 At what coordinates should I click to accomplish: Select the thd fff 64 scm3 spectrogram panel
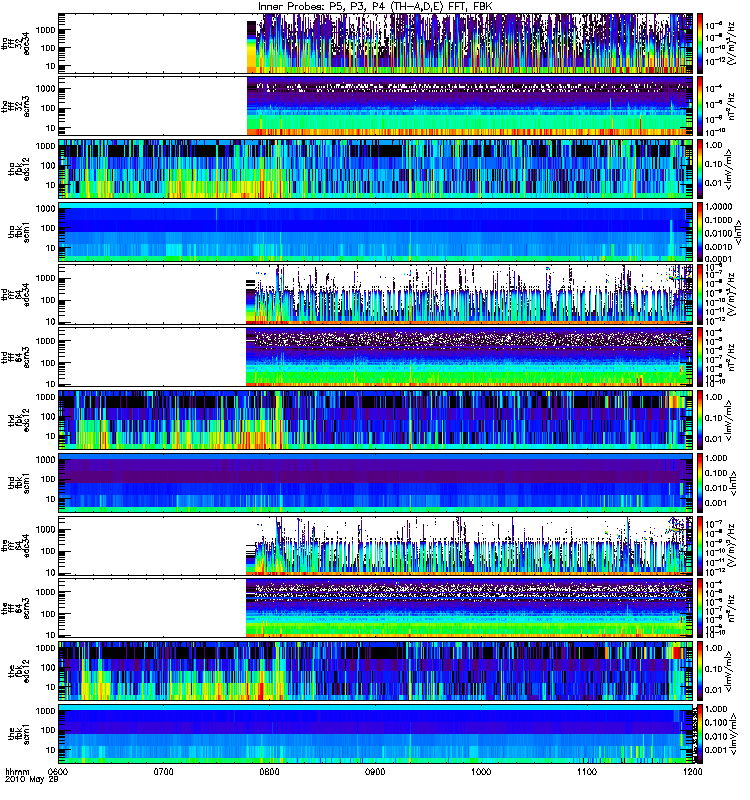(x=376, y=357)
